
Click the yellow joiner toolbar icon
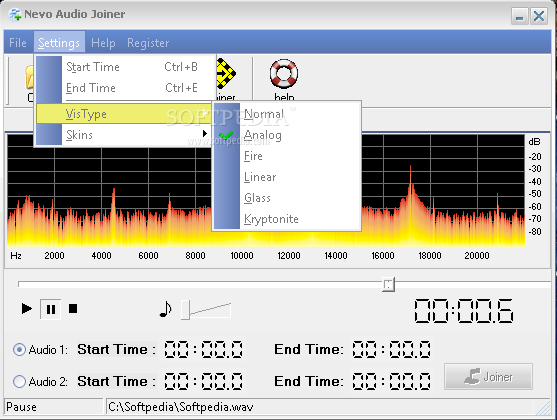[226, 74]
